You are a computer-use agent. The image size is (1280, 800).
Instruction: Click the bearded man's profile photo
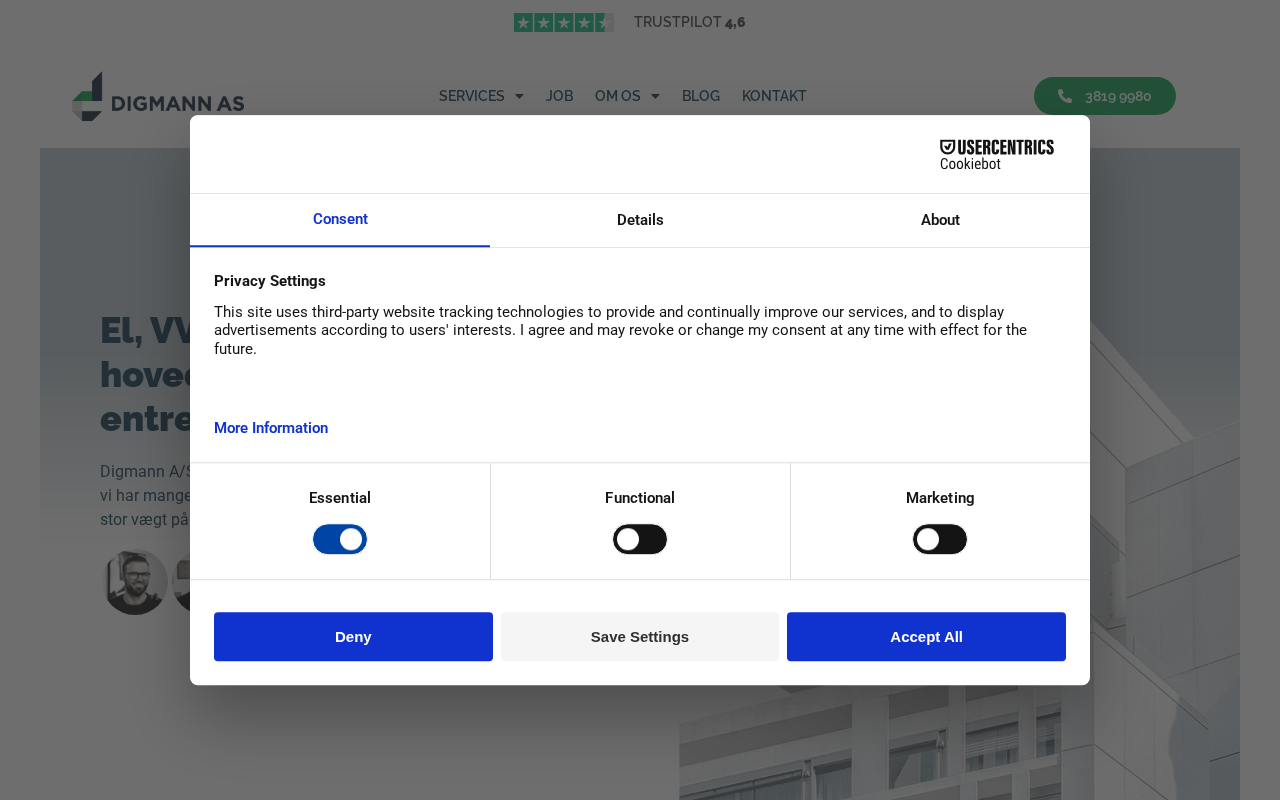tap(135, 582)
